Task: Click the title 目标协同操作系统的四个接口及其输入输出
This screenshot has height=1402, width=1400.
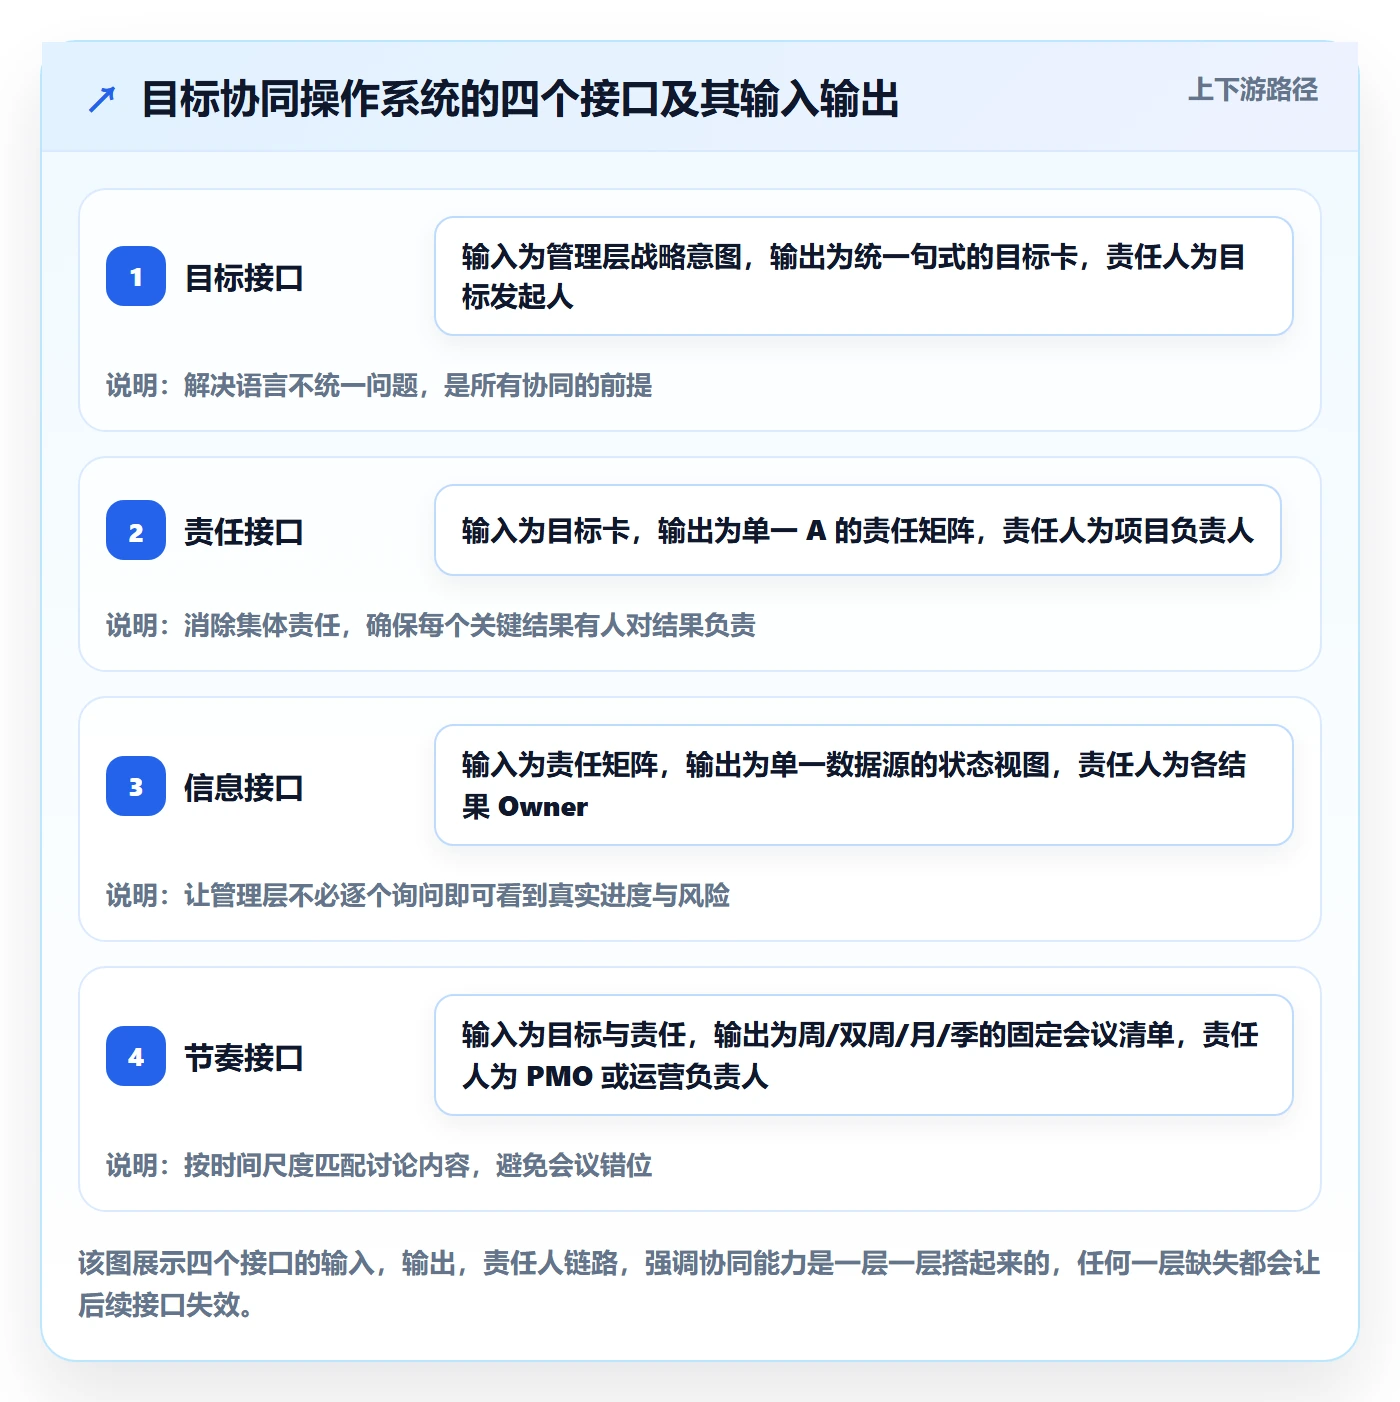Action: (520, 99)
